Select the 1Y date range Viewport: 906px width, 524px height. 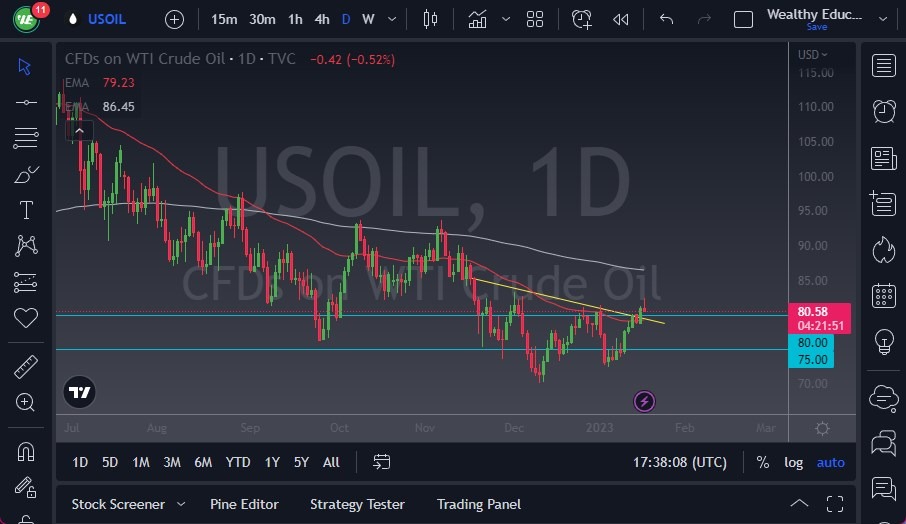click(271, 462)
